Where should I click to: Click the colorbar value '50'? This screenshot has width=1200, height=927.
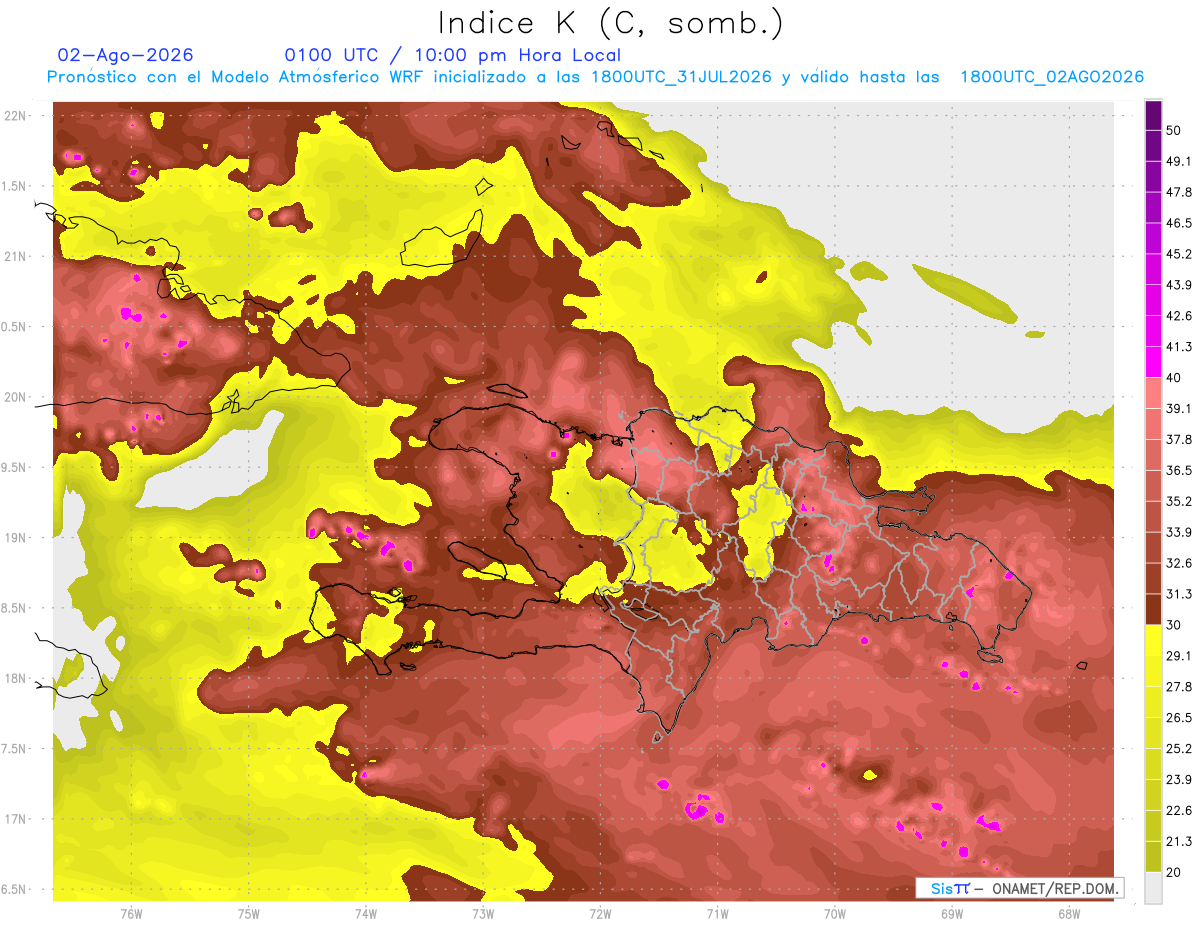click(1175, 130)
